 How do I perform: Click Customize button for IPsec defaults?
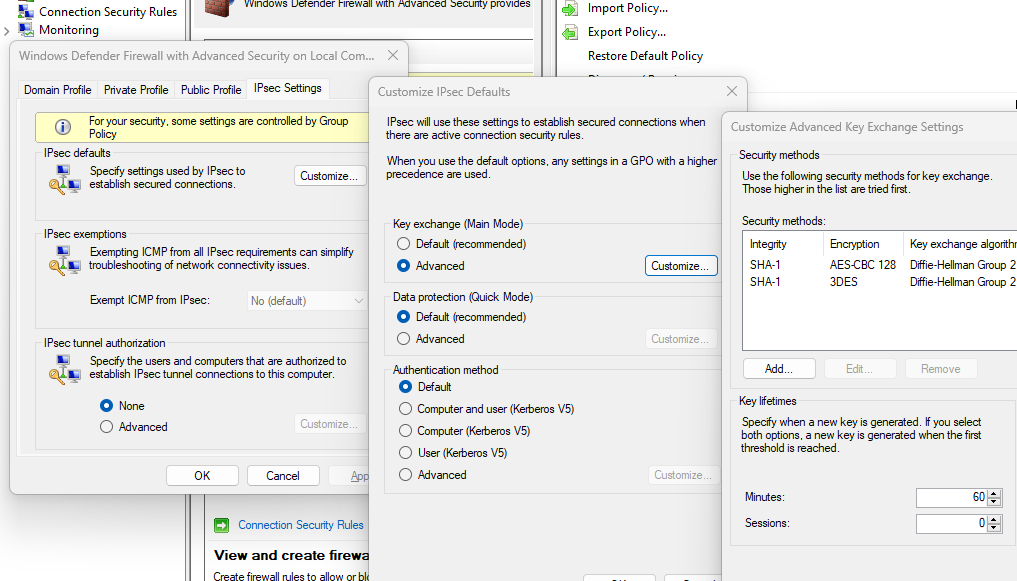(x=329, y=176)
